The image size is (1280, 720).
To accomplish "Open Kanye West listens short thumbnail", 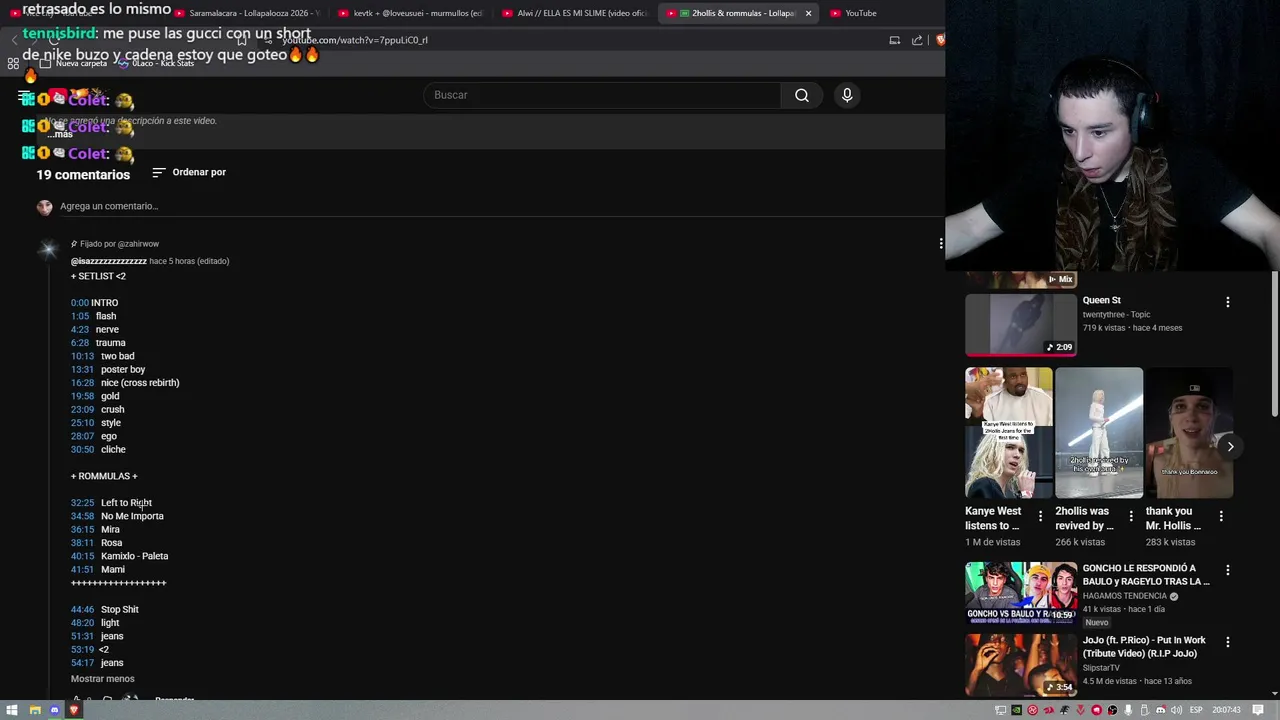I will pyautogui.click(x=1008, y=432).
